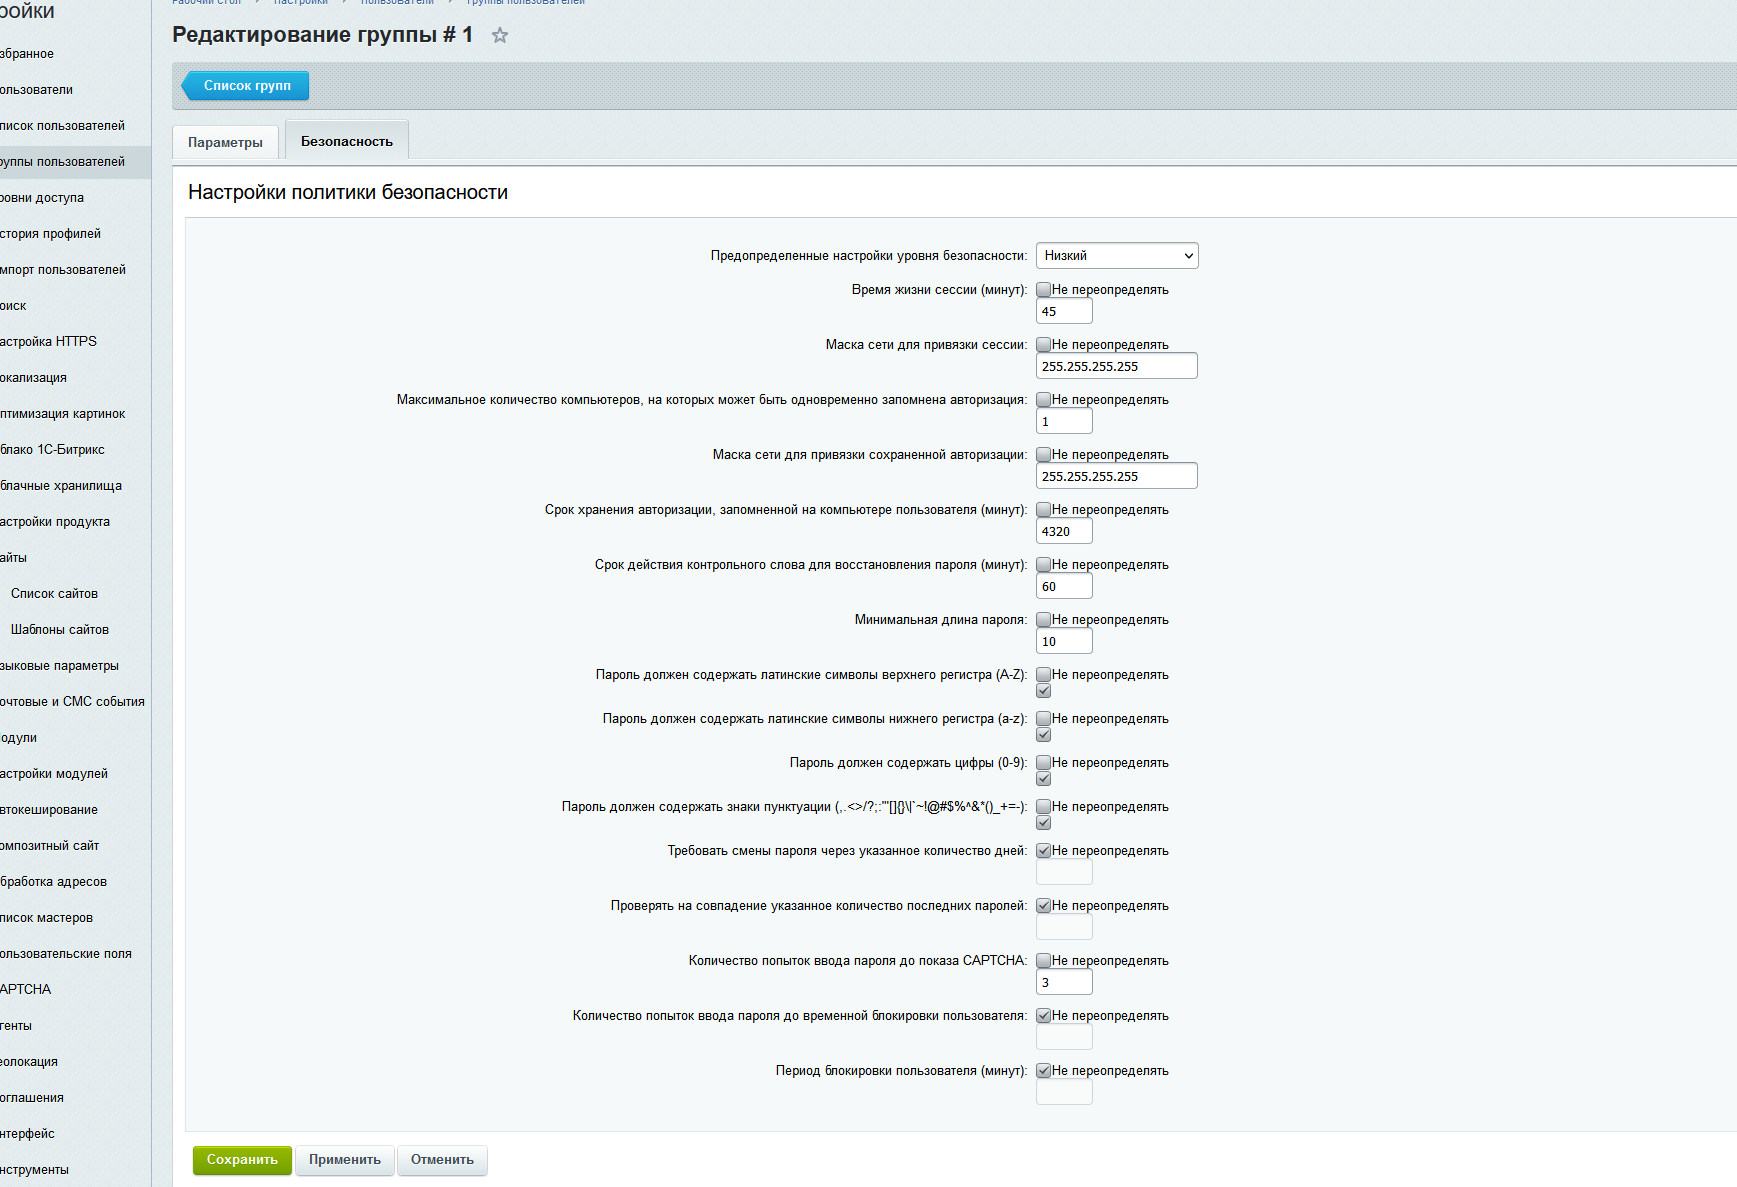Image resolution: width=1737 pixels, height=1187 pixels.
Task: Click the Применить button
Action: [x=345, y=1160]
